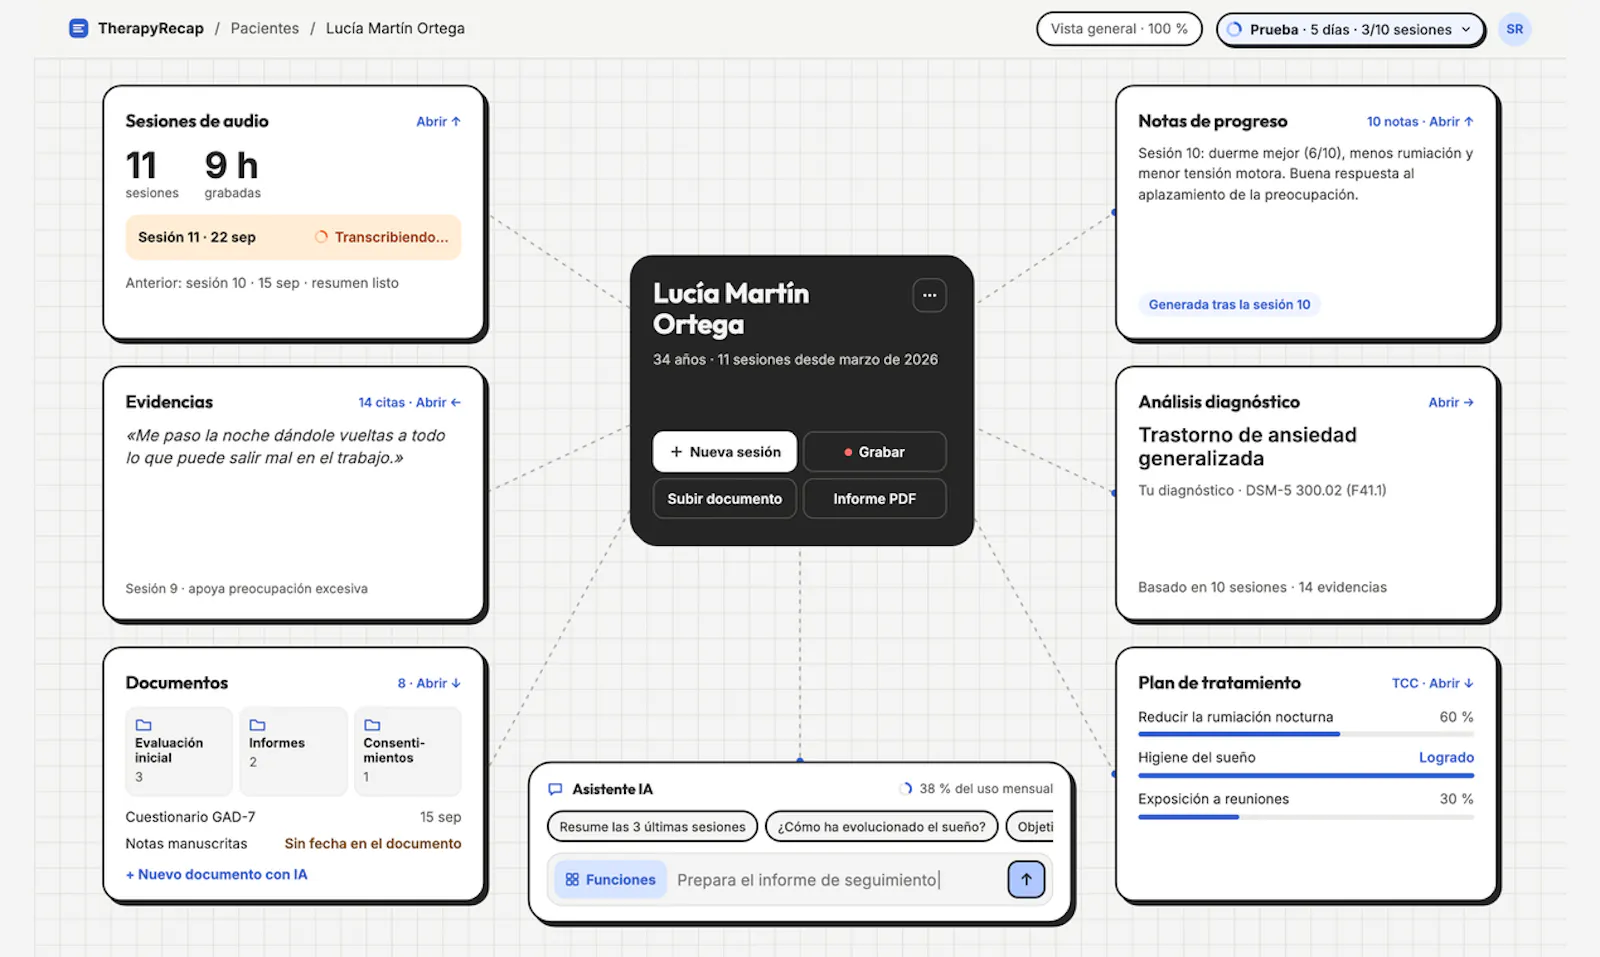1600x957 pixels.
Task: Click the Grabar record button
Action: [x=875, y=452]
